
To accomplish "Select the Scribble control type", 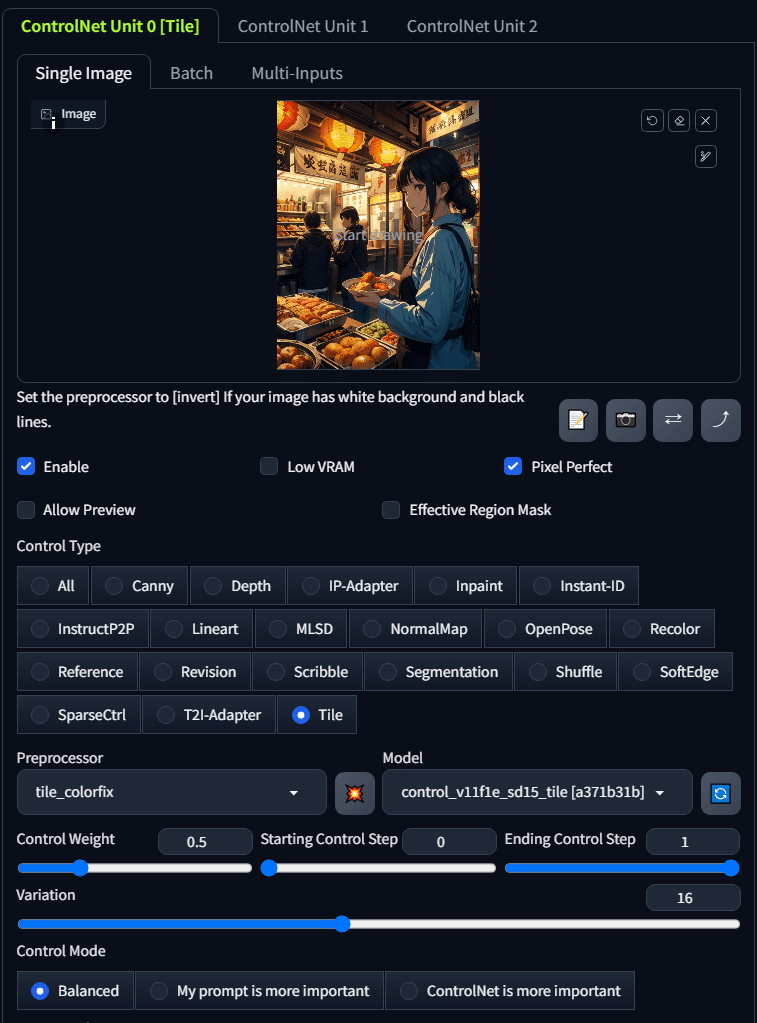I will point(307,672).
